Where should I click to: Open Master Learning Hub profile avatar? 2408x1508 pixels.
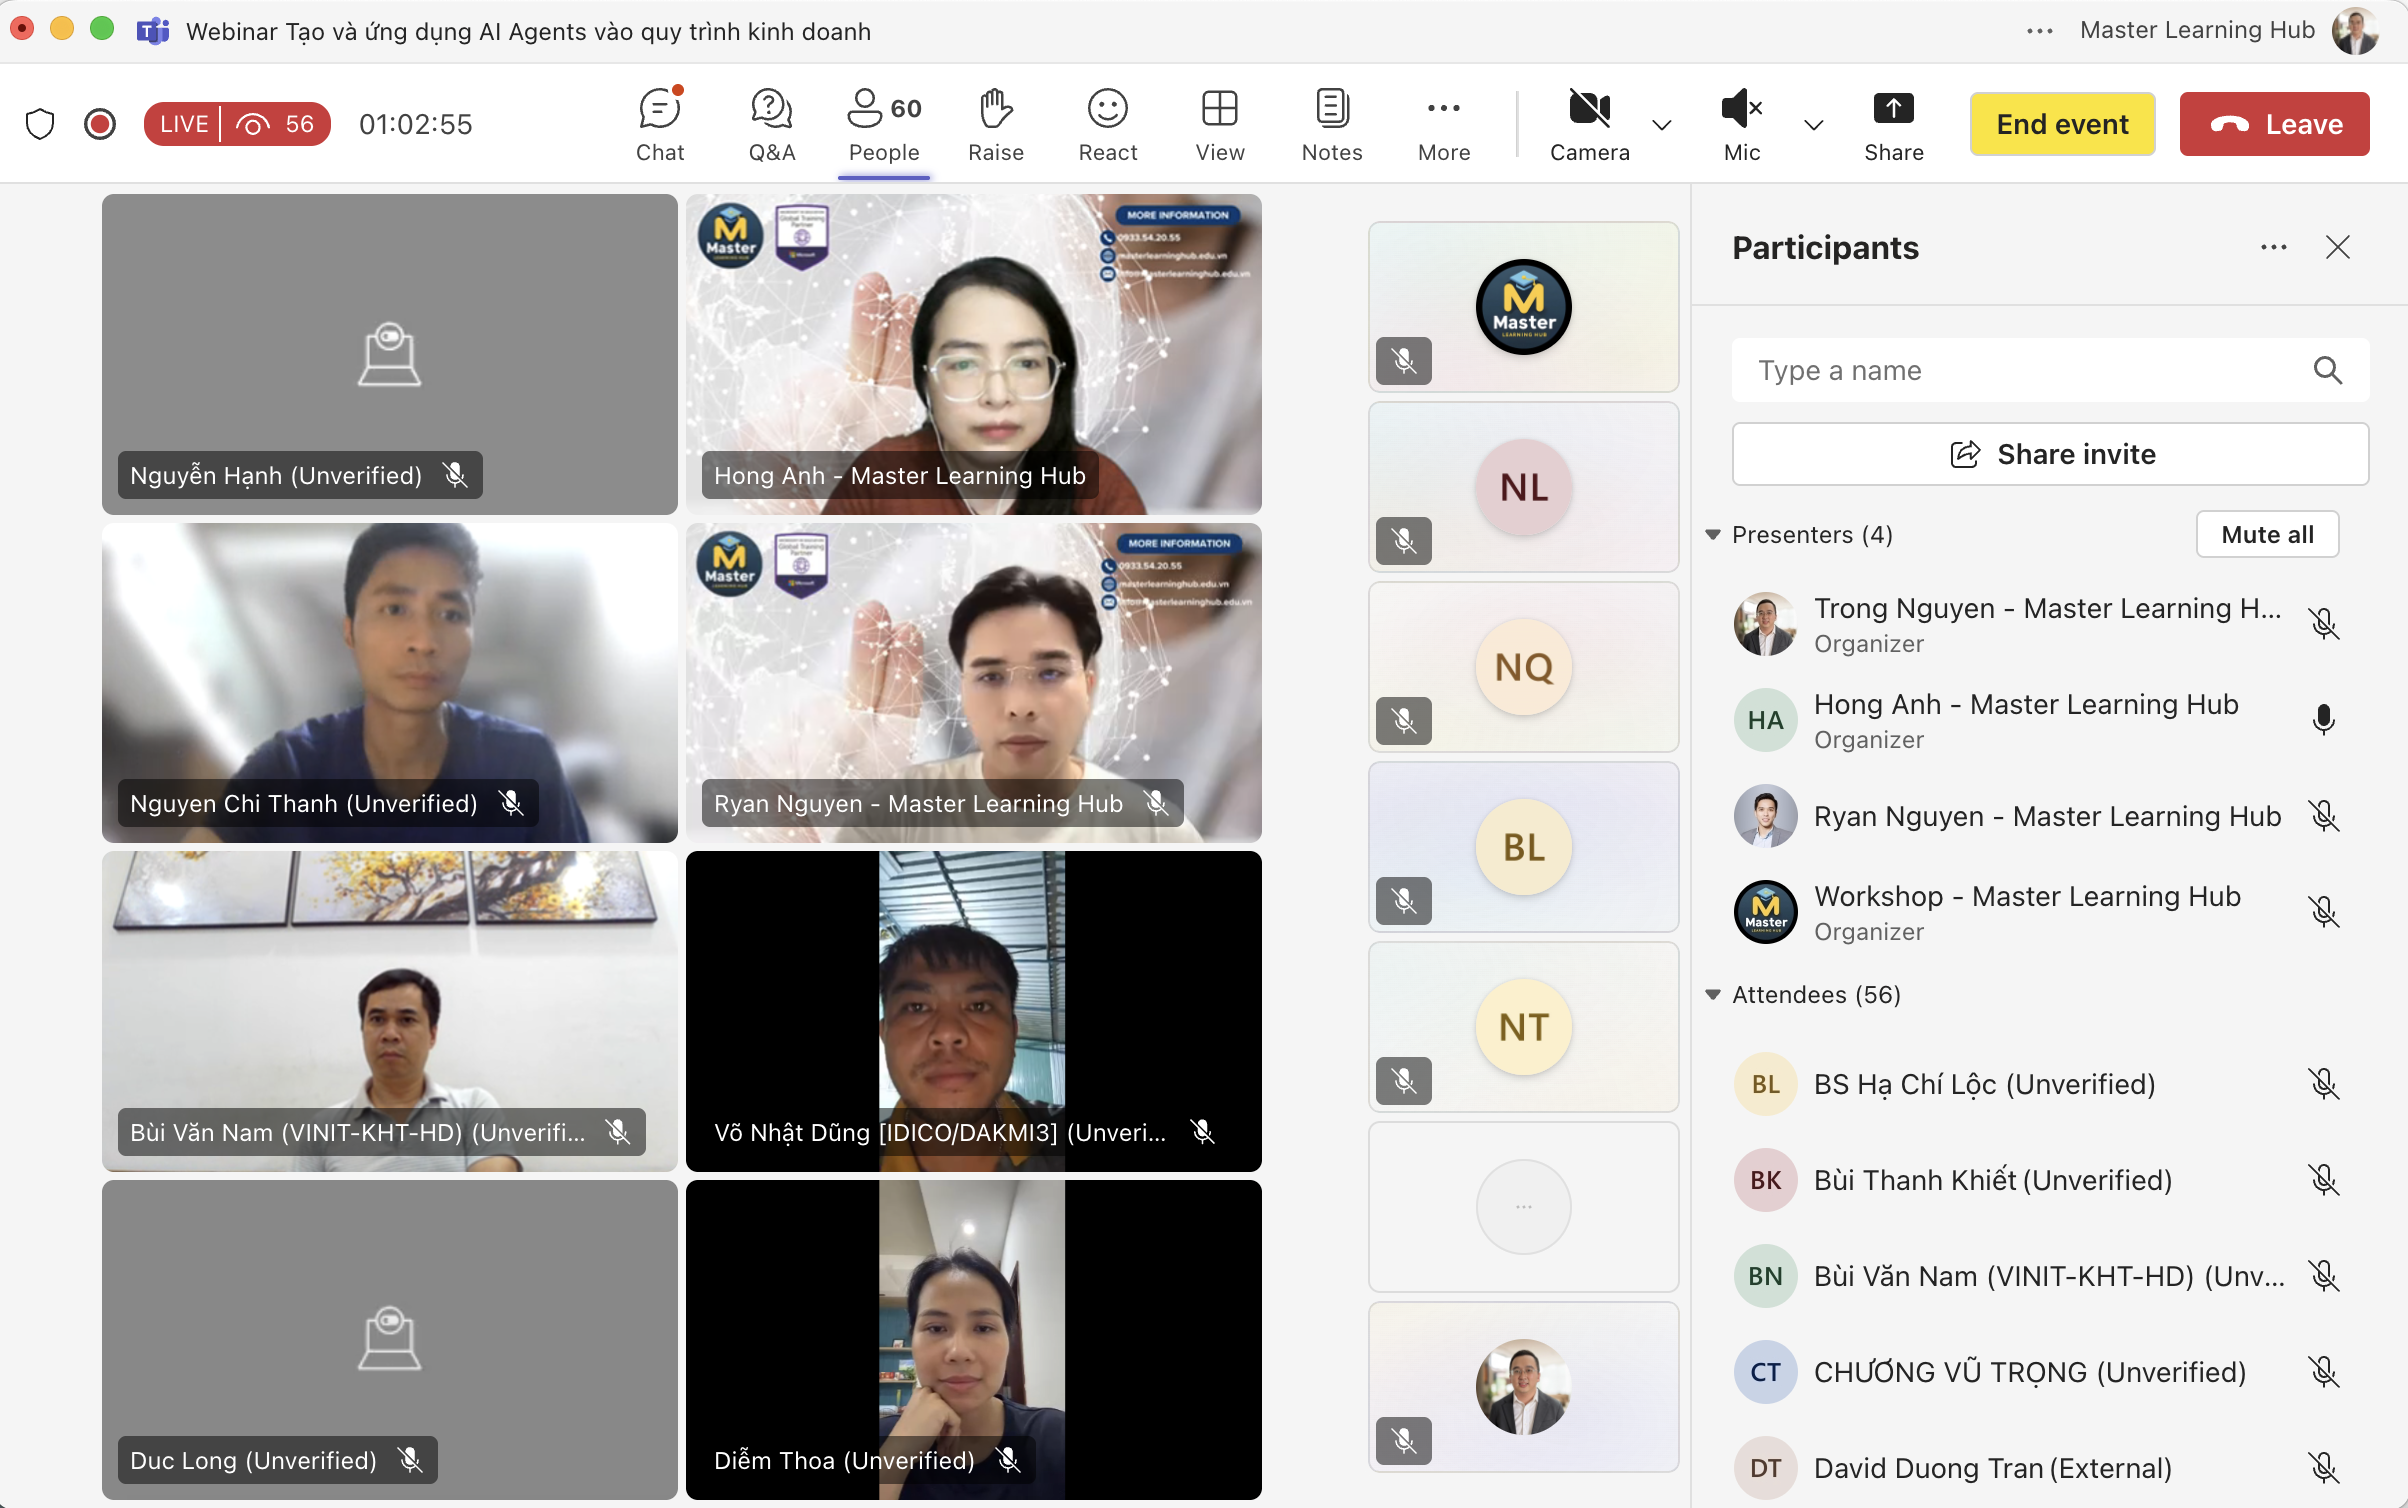coord(2356,31)
